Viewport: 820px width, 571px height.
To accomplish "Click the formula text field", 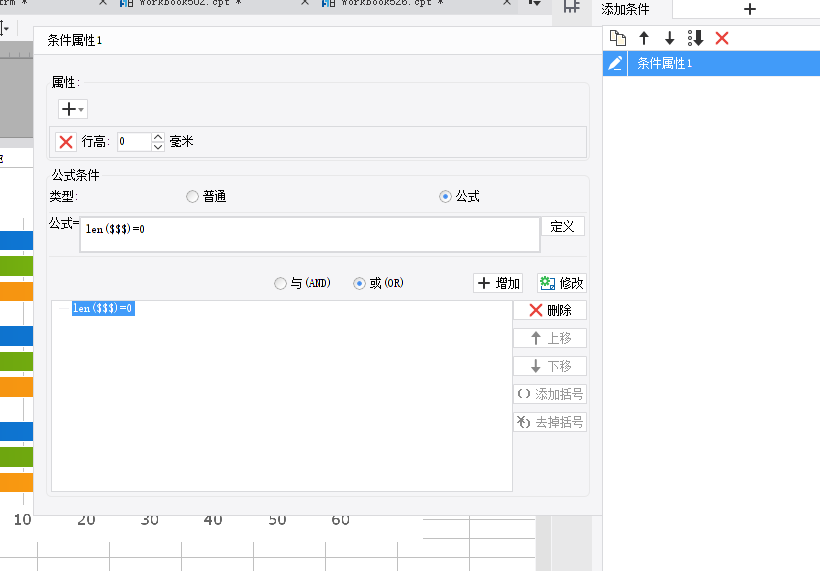I will pos(310,234).
